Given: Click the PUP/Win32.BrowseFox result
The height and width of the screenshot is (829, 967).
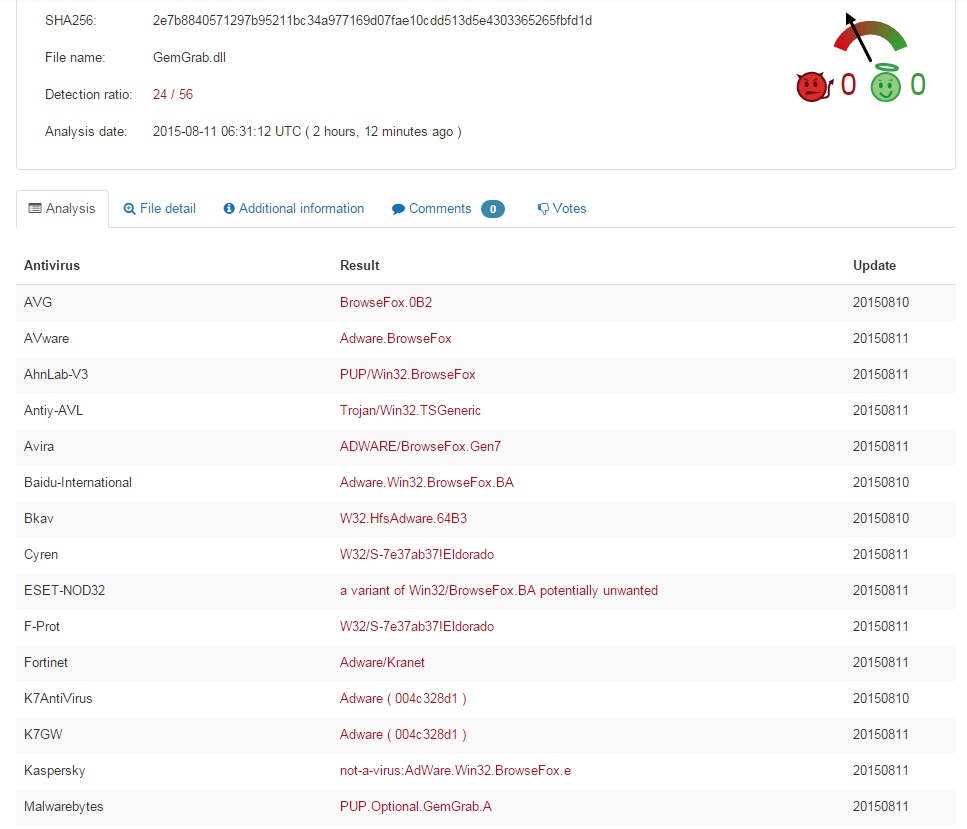Looking at the screenshot, I should coord(408,374).
